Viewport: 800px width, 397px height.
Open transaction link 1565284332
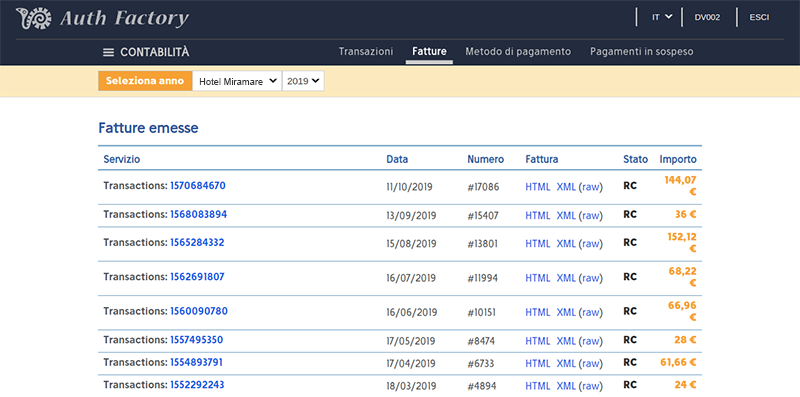tap(197, 242)
